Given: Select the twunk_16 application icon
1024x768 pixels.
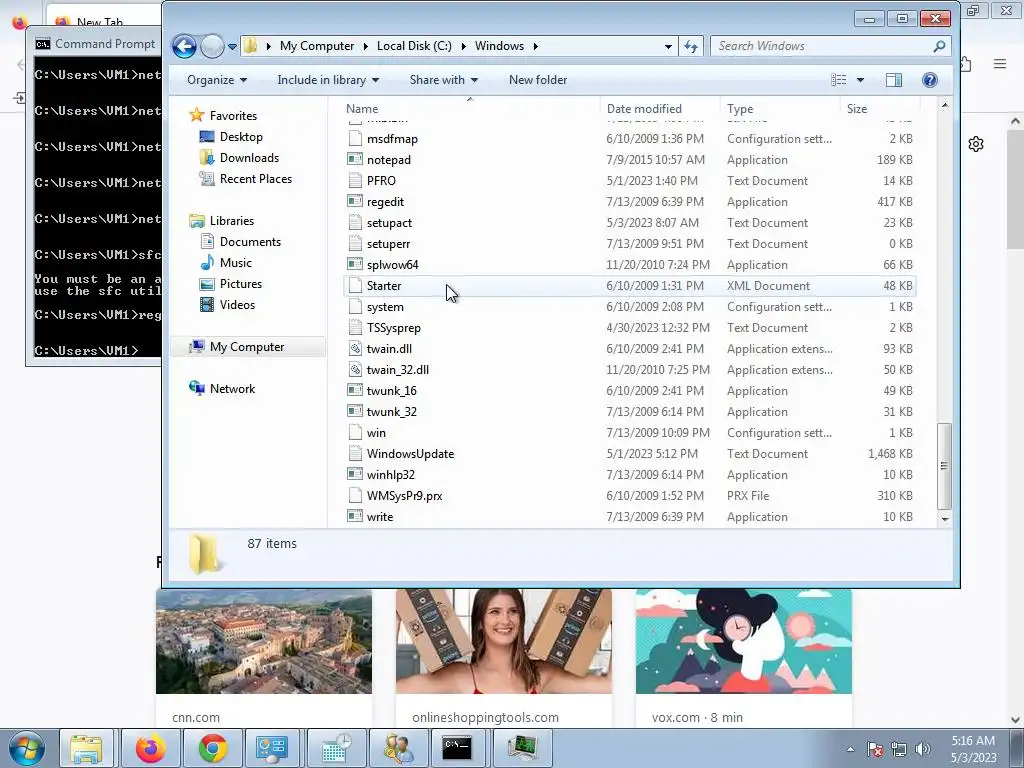Looking at the screenshot, I should [x=355, y=391].
